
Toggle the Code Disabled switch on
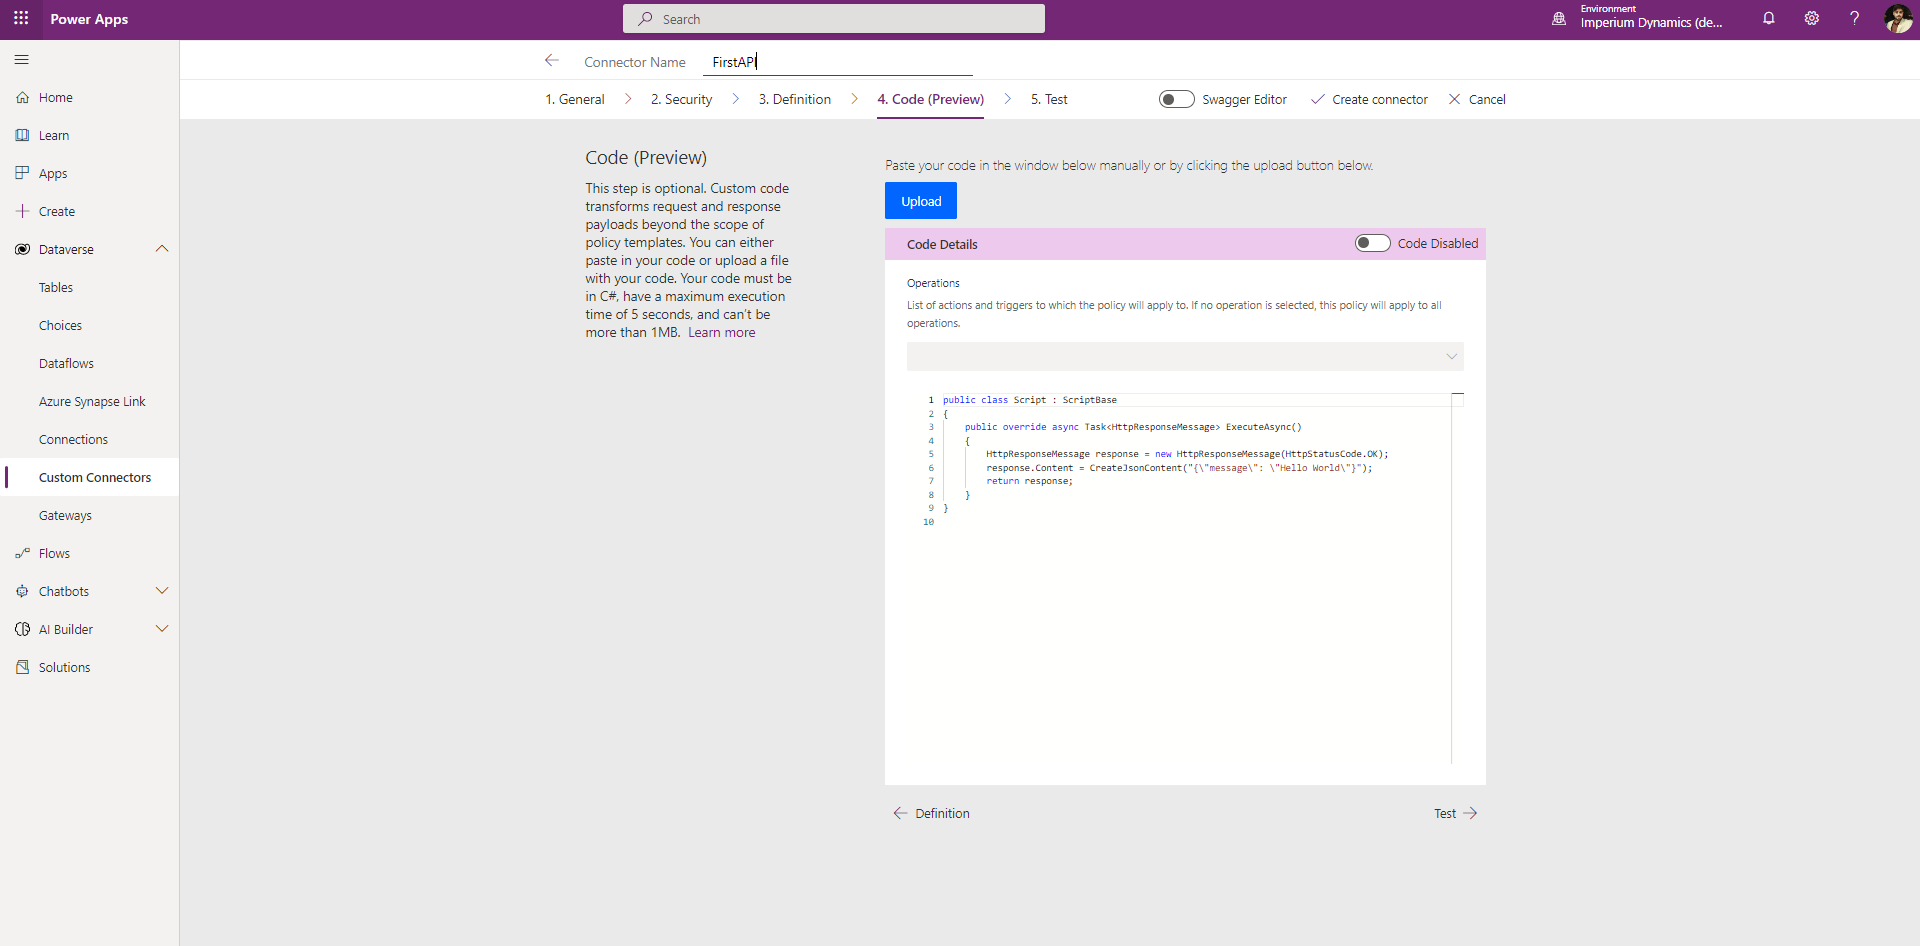tap(1372, 243)
